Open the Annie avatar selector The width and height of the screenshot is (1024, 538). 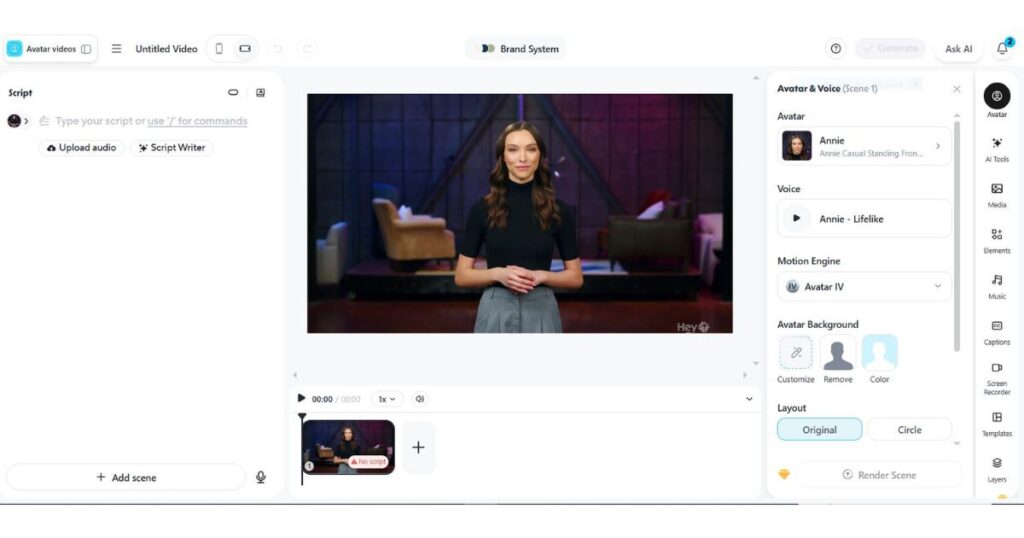(x=863, y=146)
